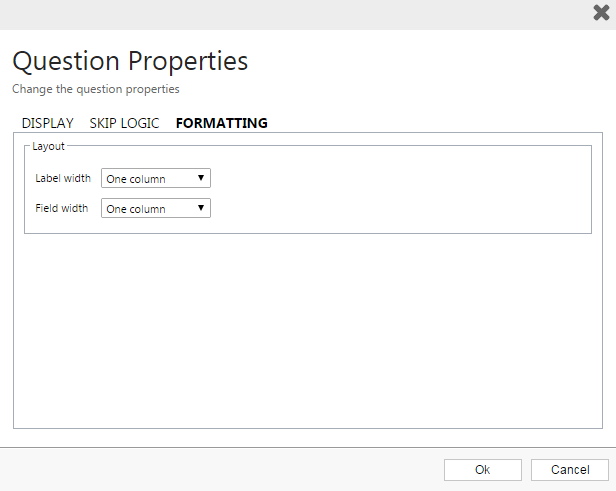This screenshot has height=491, width=616.
Task: Switch to the DISPLAY tab
Action: pyautogui.click(x=48, y=123)
